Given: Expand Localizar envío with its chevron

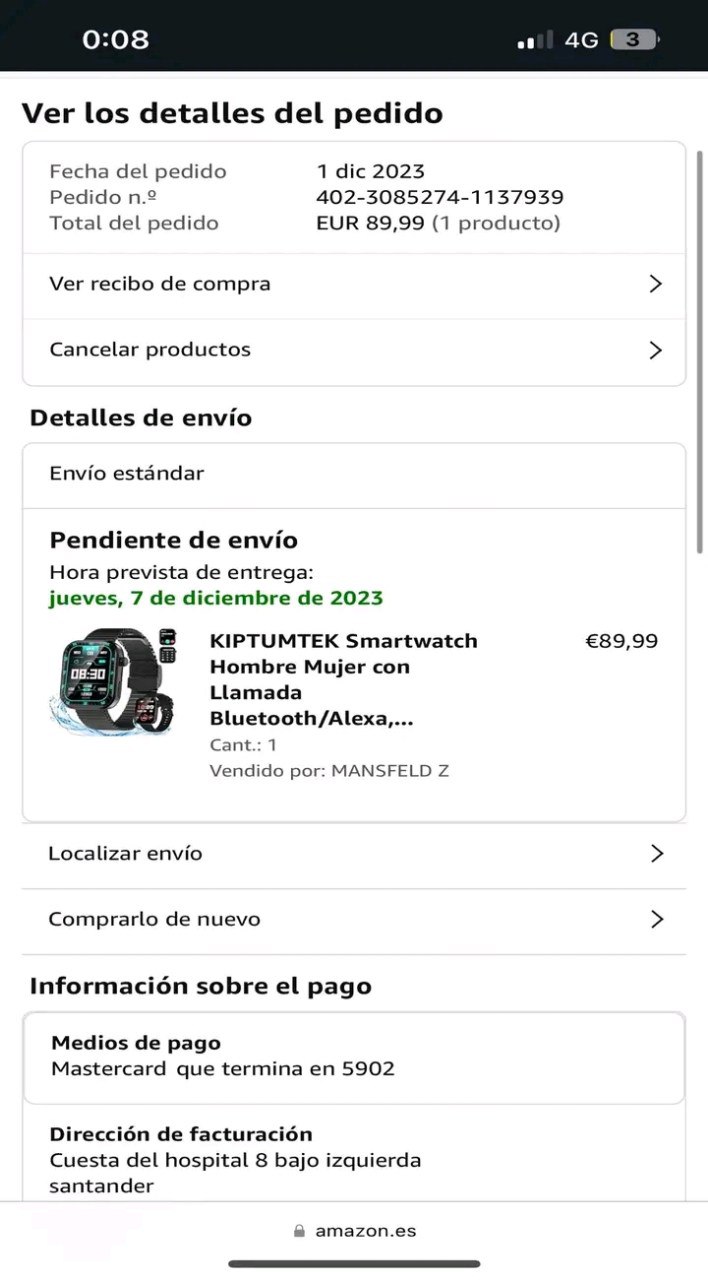Looking at the screenshot, I should 657,853.
